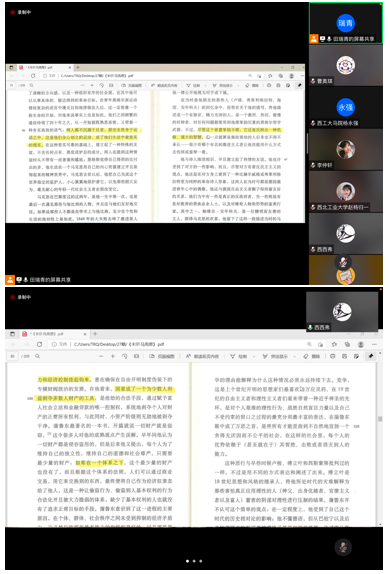390x574 pixels.
Task: Expand the 突出显示 highlight dropdown arrow in the lower toolbar
Action: 294,356
